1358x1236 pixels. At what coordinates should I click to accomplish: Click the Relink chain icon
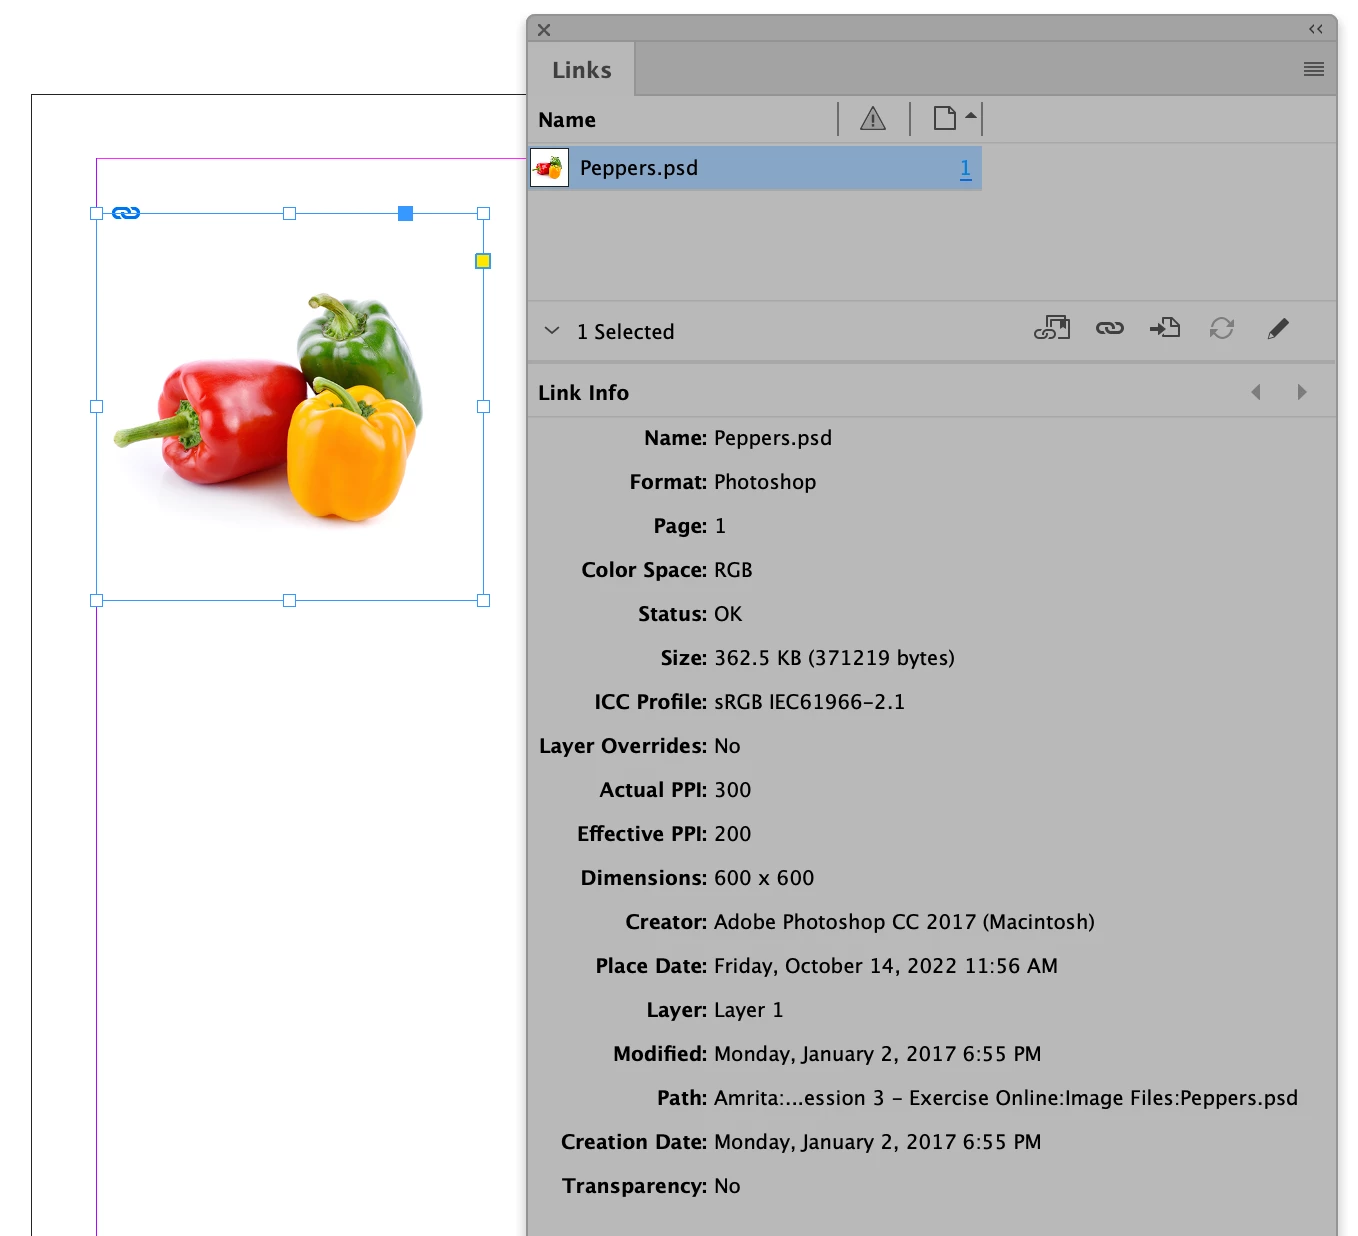coord(1110,328)
